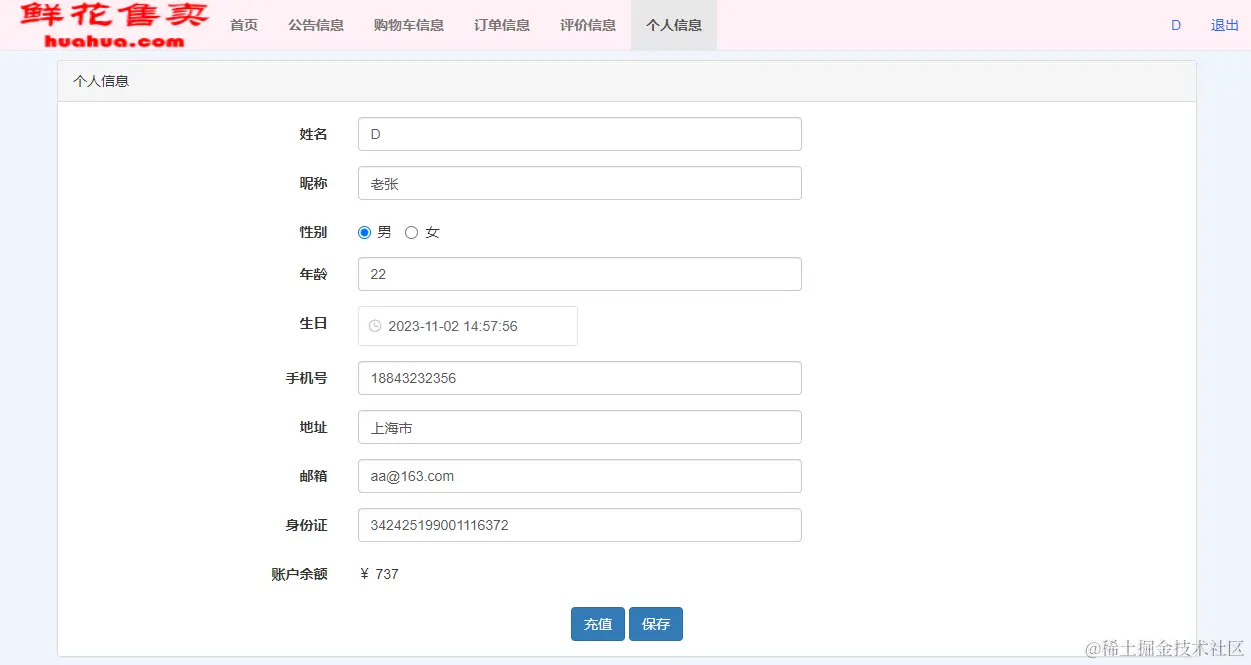
Task: Edit the 地址 field showing 上海市
Action: 580,427
